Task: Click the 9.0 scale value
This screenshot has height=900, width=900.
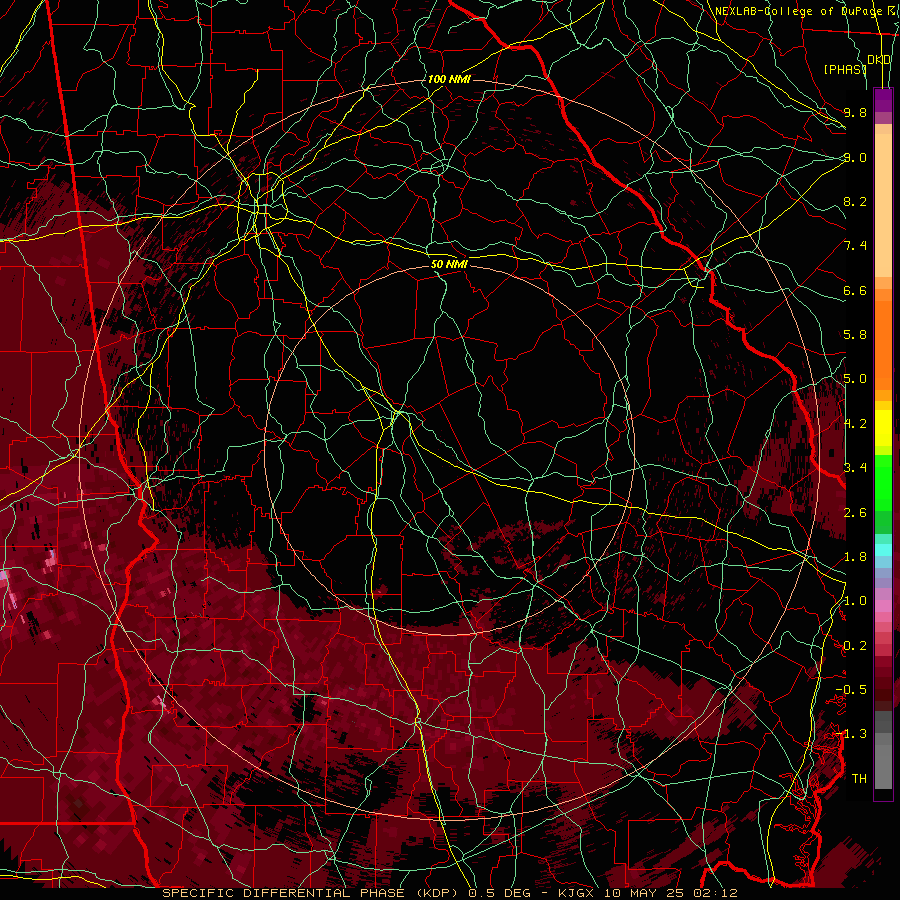Action: click(855, 157)
